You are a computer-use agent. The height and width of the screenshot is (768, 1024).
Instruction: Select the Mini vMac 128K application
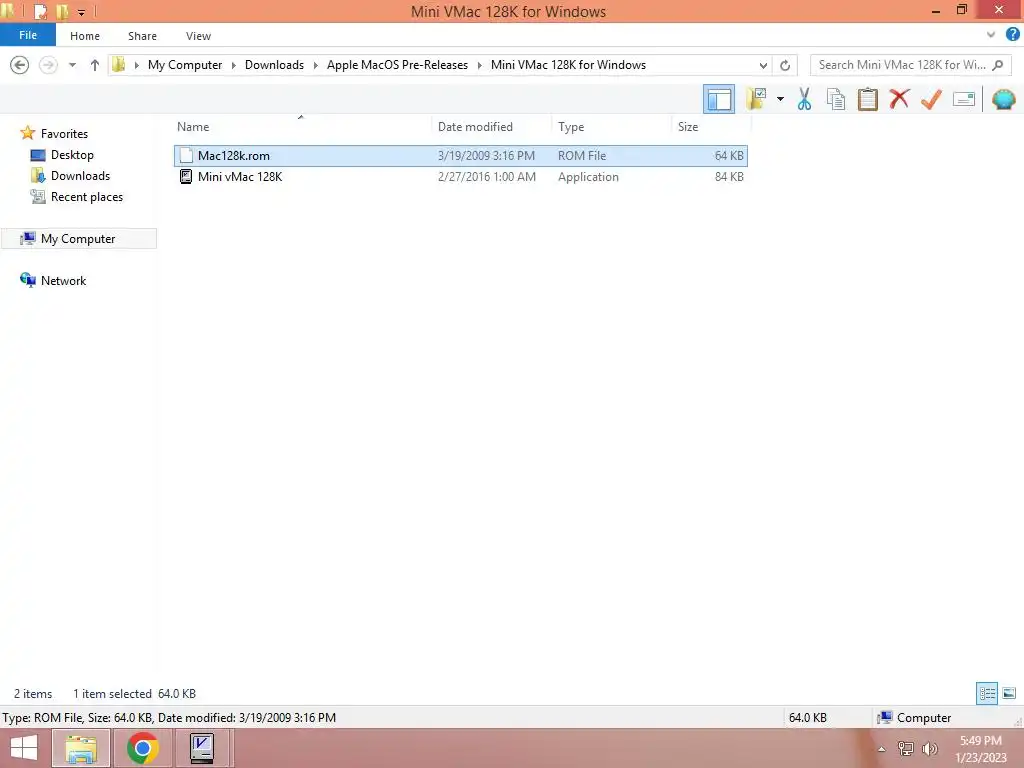point(461,176)
